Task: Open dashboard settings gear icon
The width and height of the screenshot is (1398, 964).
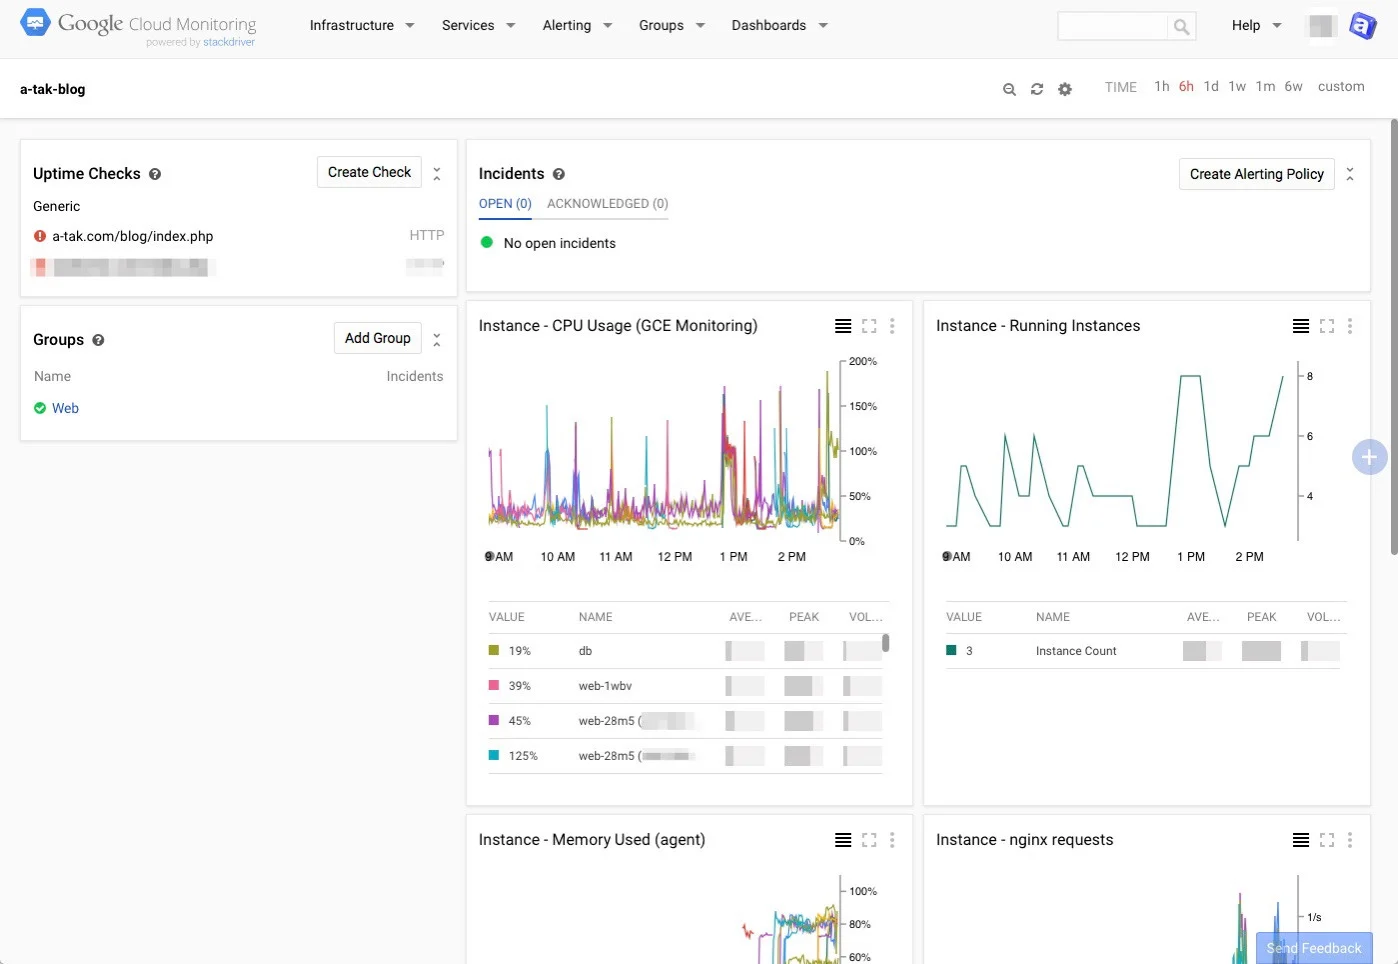Action: click(1065, 89)
